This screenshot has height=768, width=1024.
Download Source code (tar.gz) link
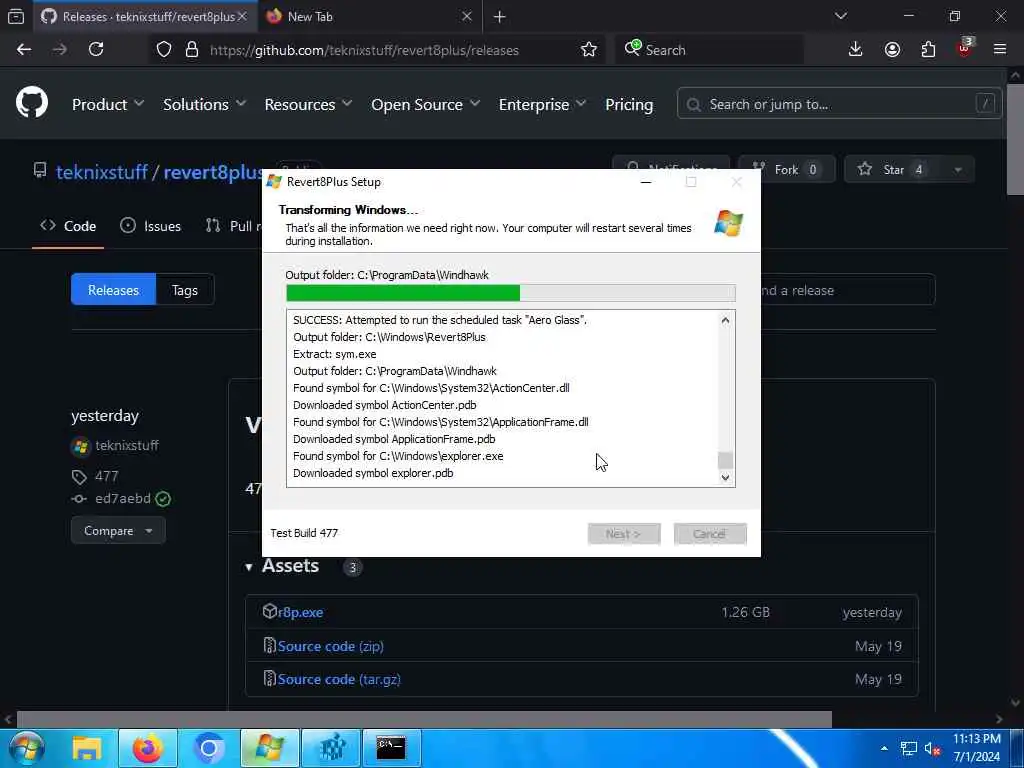pyautogui.click(x=339, y=679)
